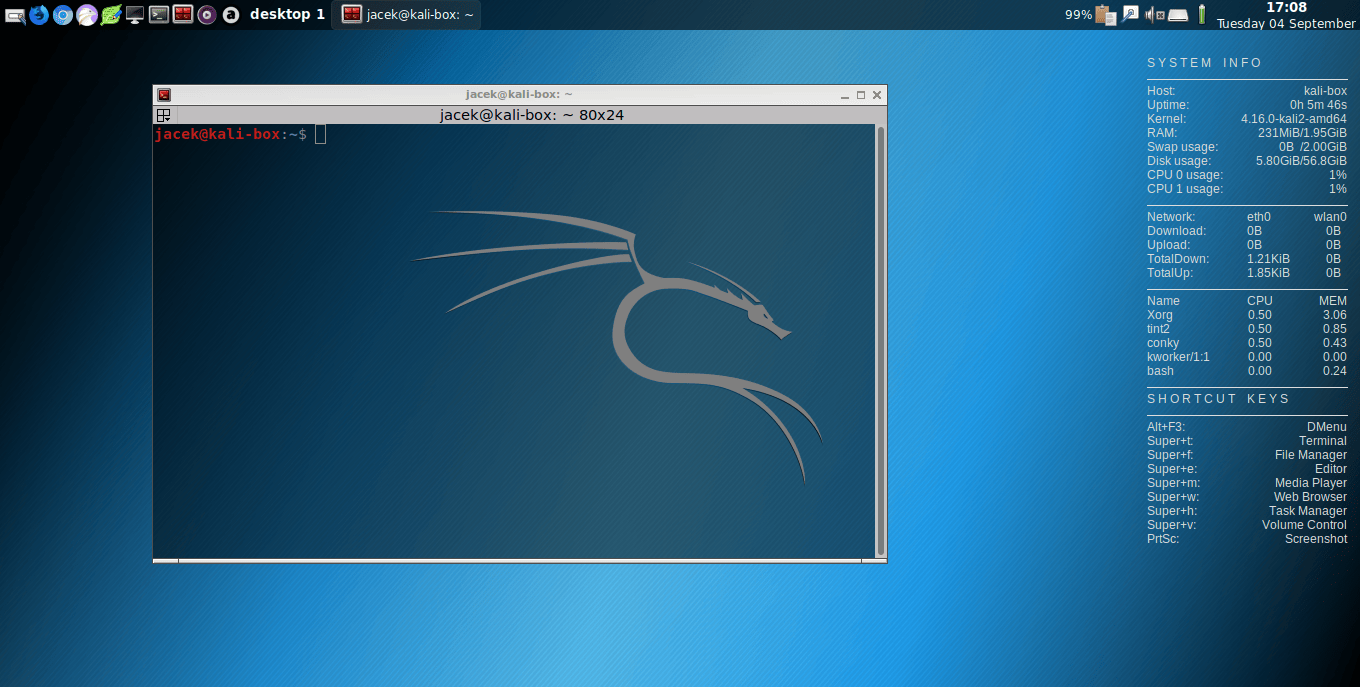
Task: Click the white bird launcher icon
Action: pos(87,15)
